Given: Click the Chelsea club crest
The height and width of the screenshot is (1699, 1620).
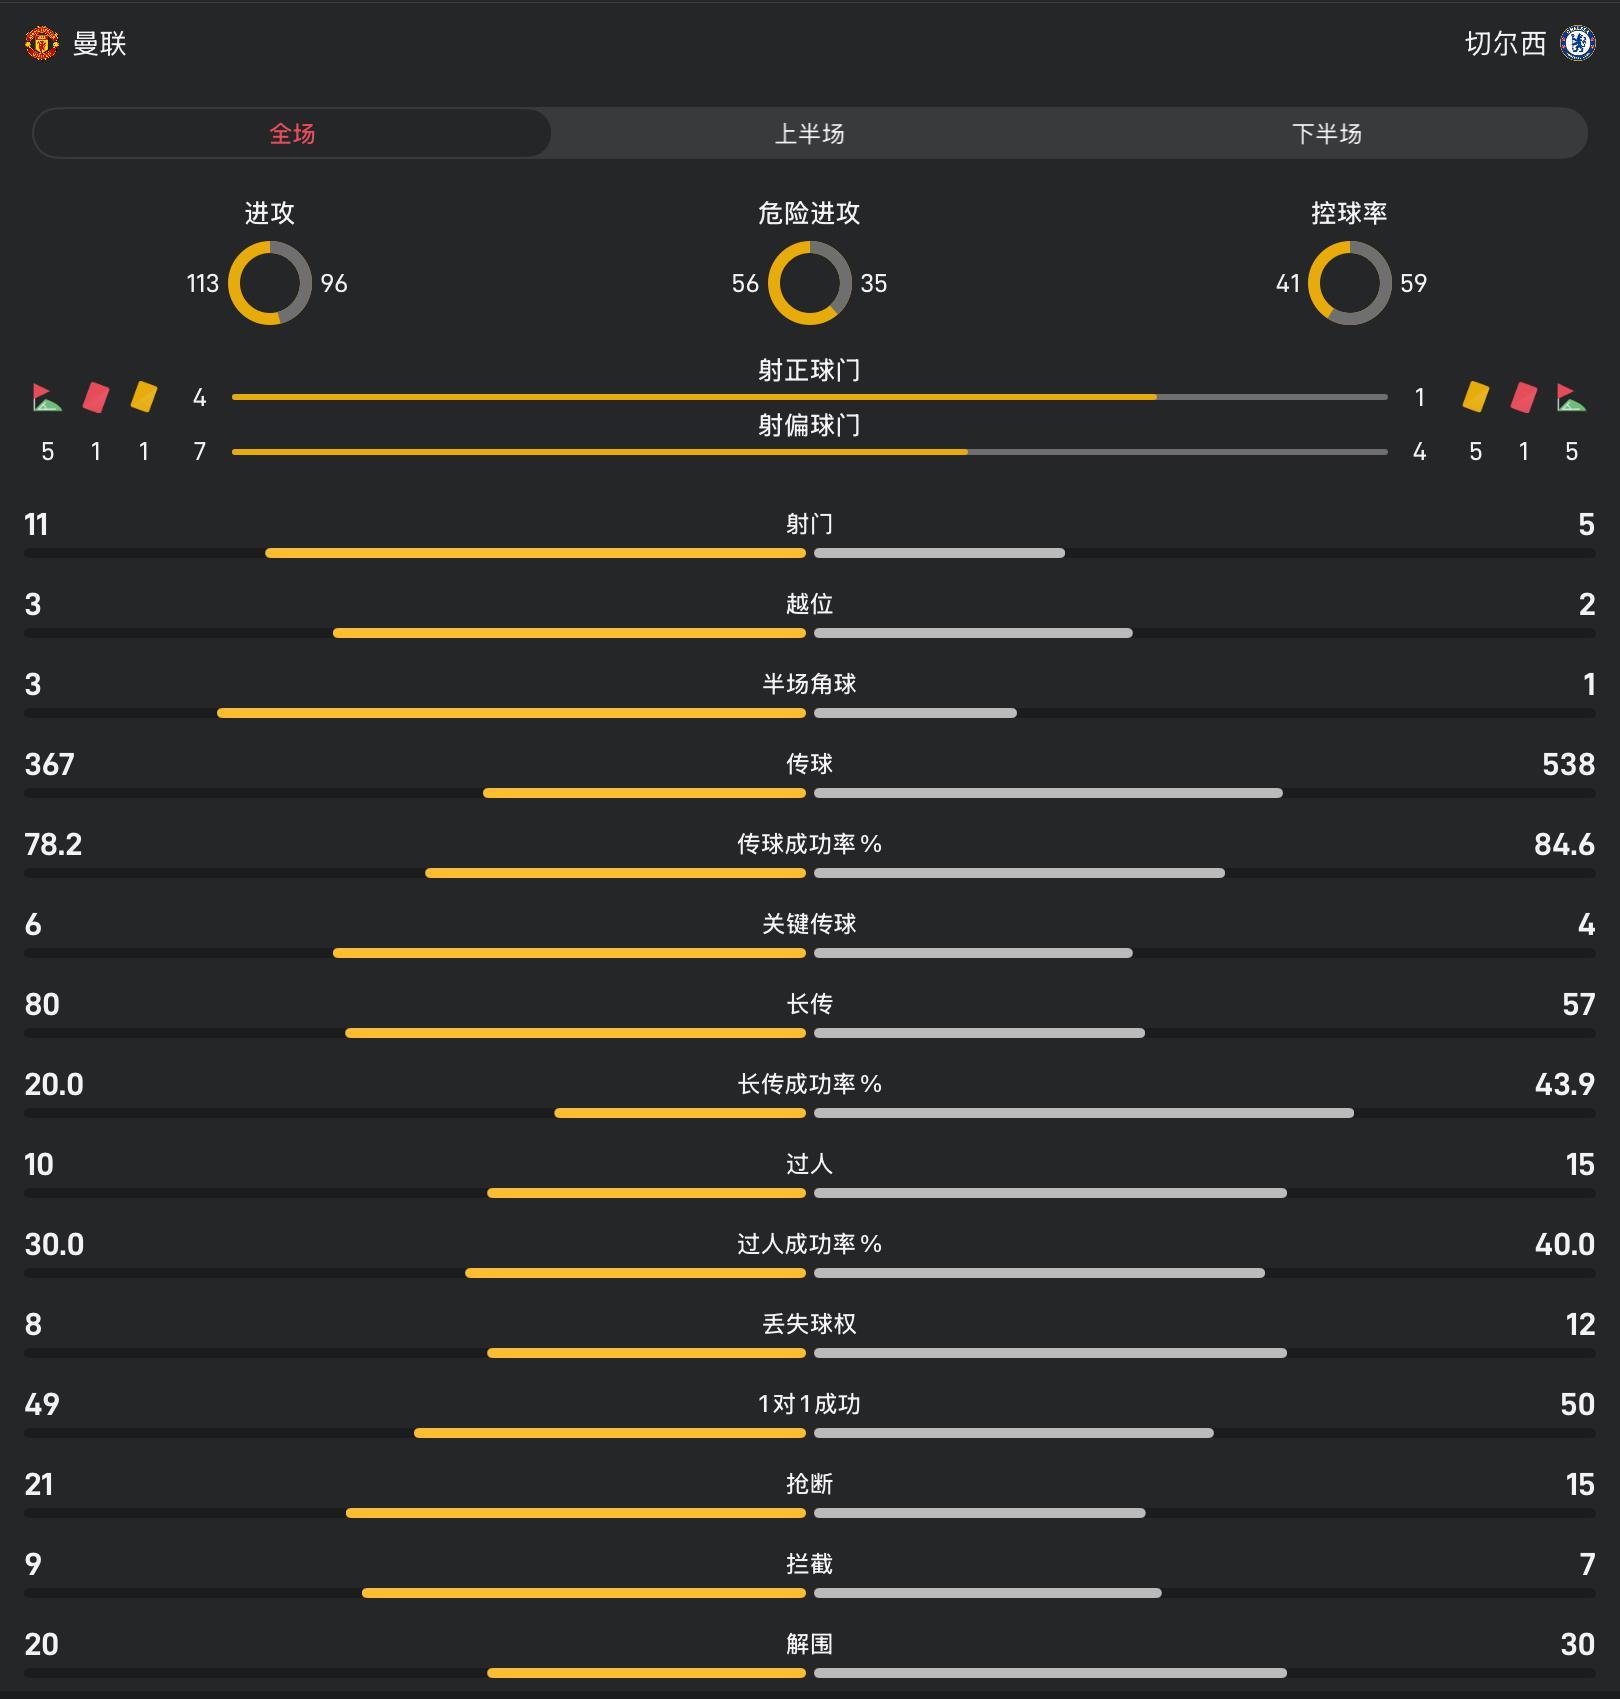Looking at the screenshot, I should (x=1578, y=43).
